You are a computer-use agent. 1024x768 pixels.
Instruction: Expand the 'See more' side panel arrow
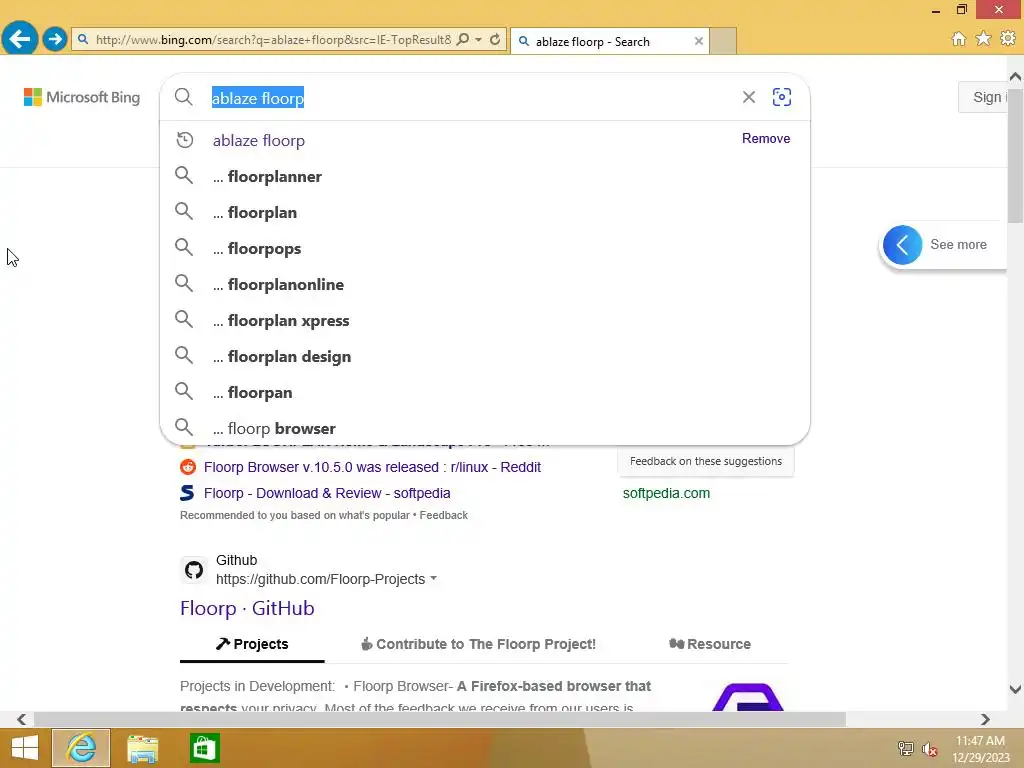pyautogui.click(x=902, y=245)
